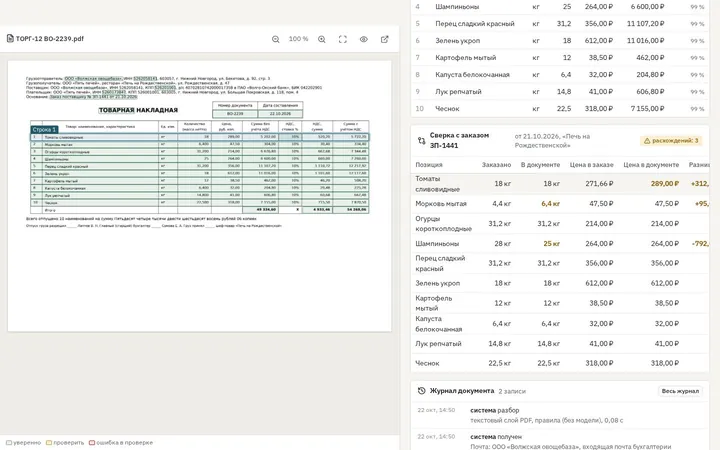
Task: Click the warning badge showing расхождений: 3
Action: [671, 141]
